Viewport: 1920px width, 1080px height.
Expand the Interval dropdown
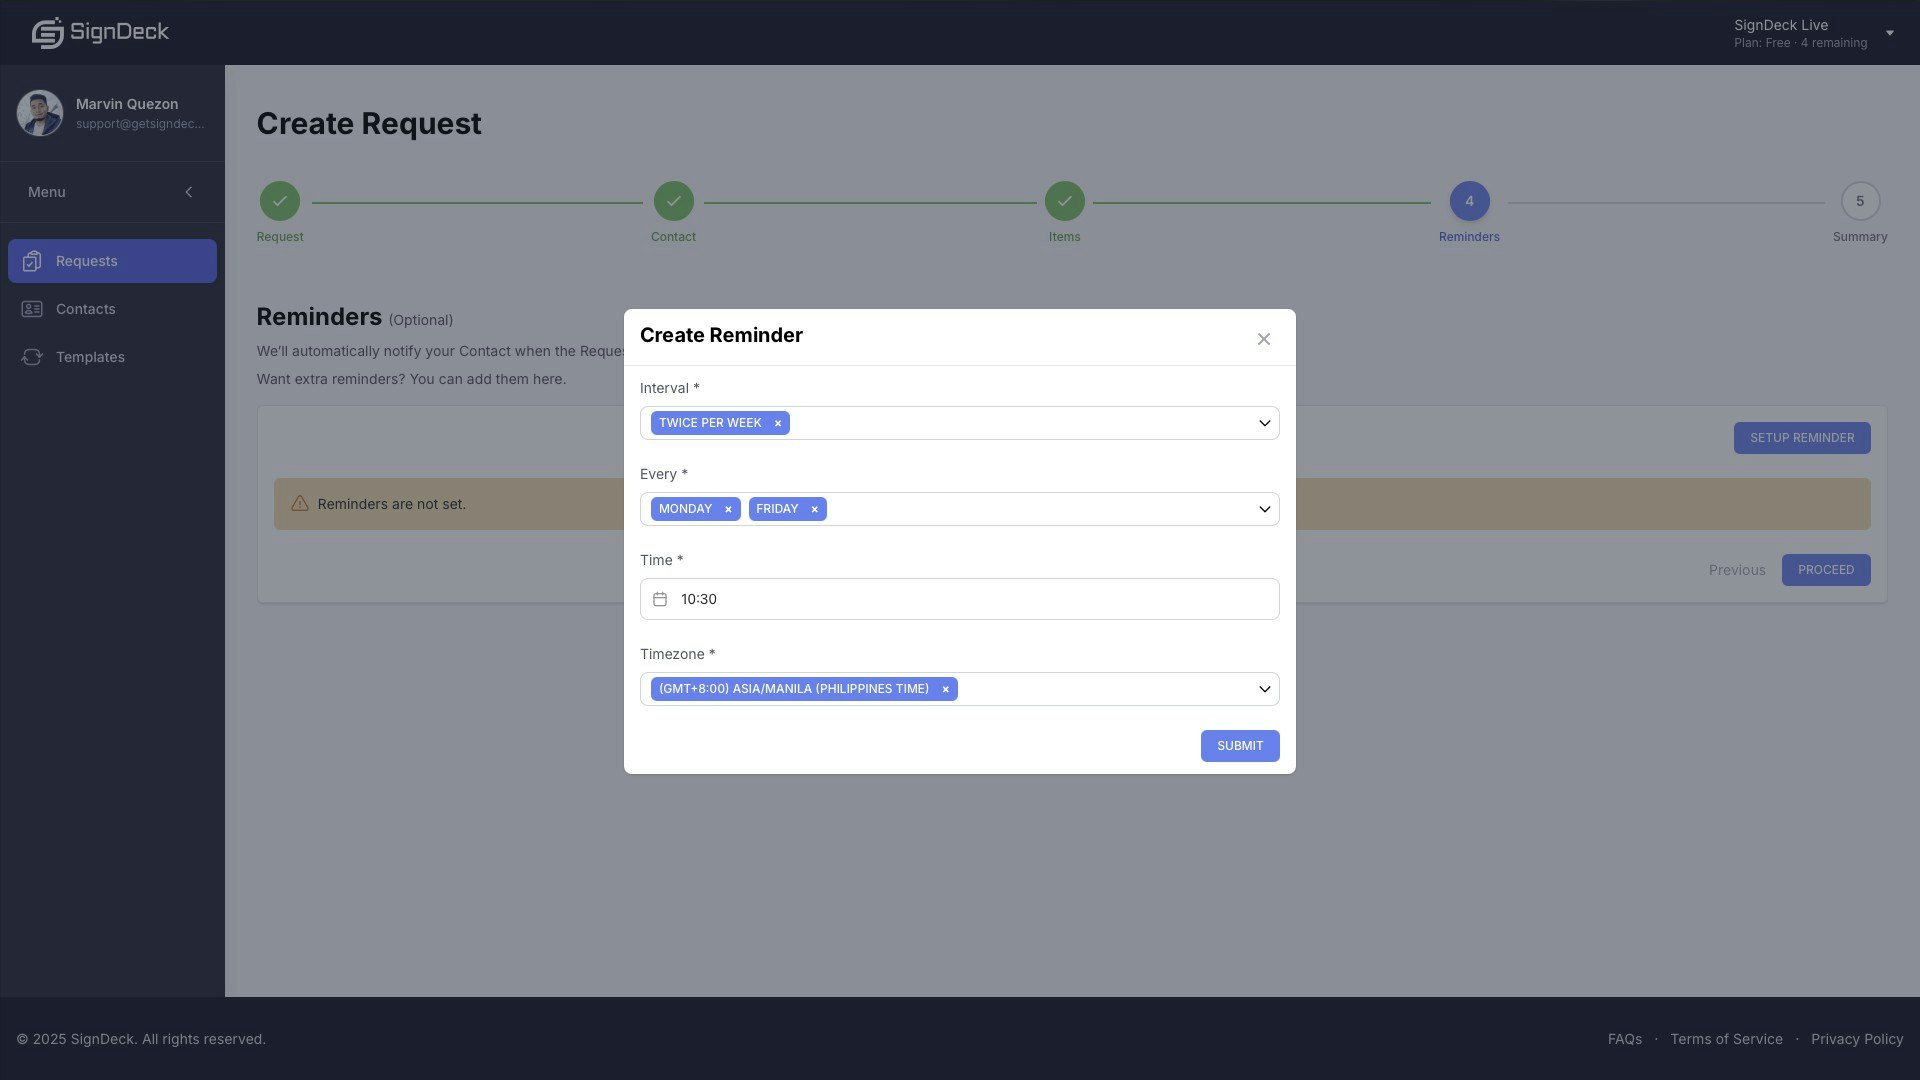pos(1264,423)
